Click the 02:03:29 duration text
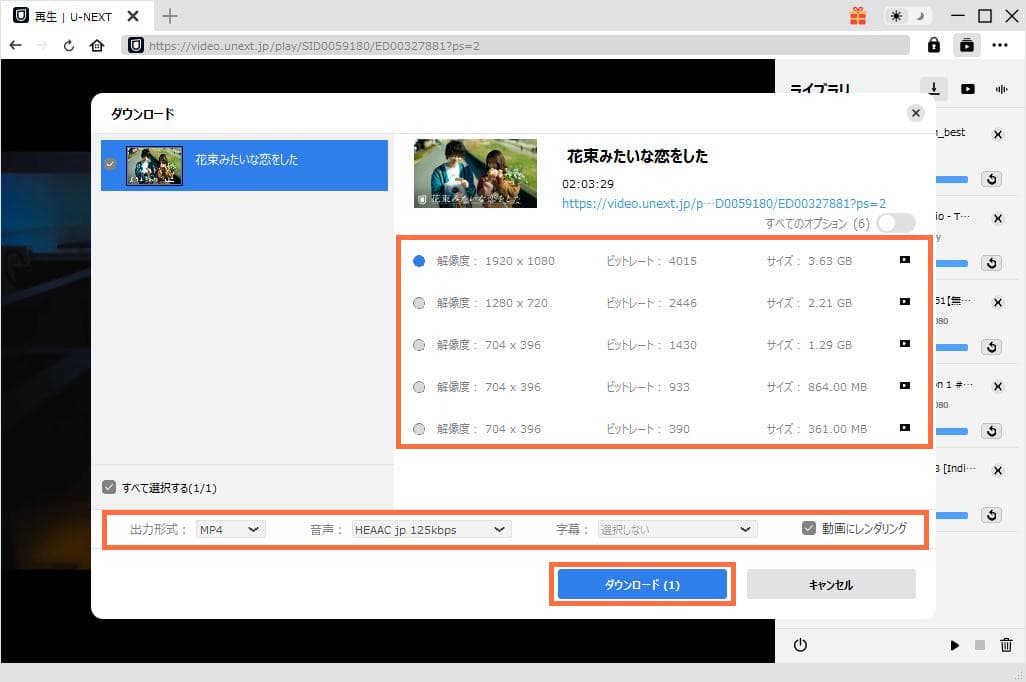The image size is (1026, 682). click(x=588, y=184)
